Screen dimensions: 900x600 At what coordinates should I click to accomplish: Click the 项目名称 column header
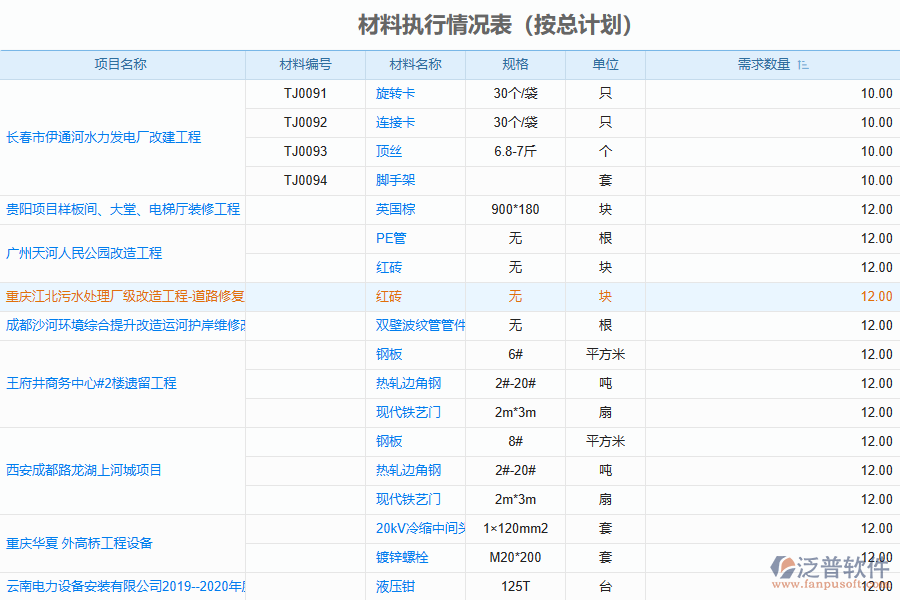pyautogui.click(x=122, y=63)
